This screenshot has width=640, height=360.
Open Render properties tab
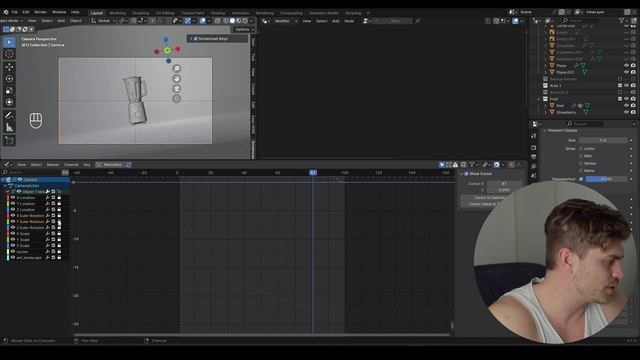tap(534, 147)
